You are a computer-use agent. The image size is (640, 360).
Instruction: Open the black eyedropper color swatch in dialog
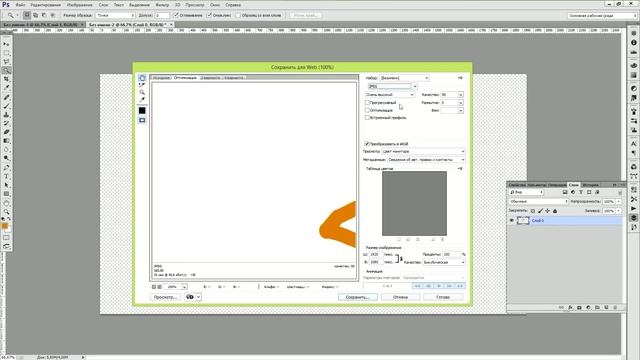click(142, 111)
